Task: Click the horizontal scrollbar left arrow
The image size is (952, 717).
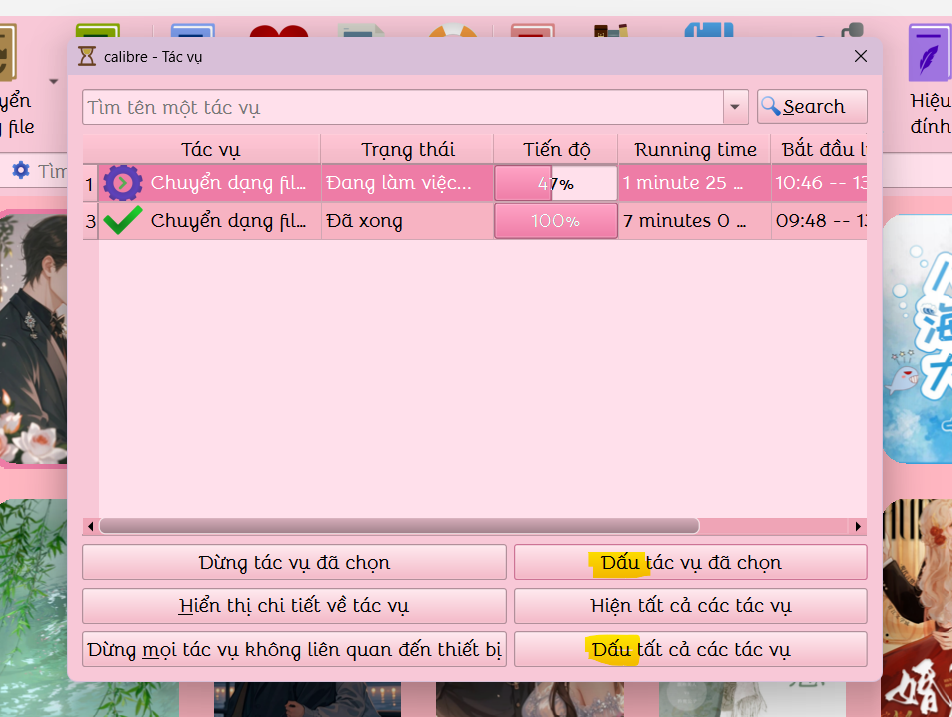Action: (90, 526)
